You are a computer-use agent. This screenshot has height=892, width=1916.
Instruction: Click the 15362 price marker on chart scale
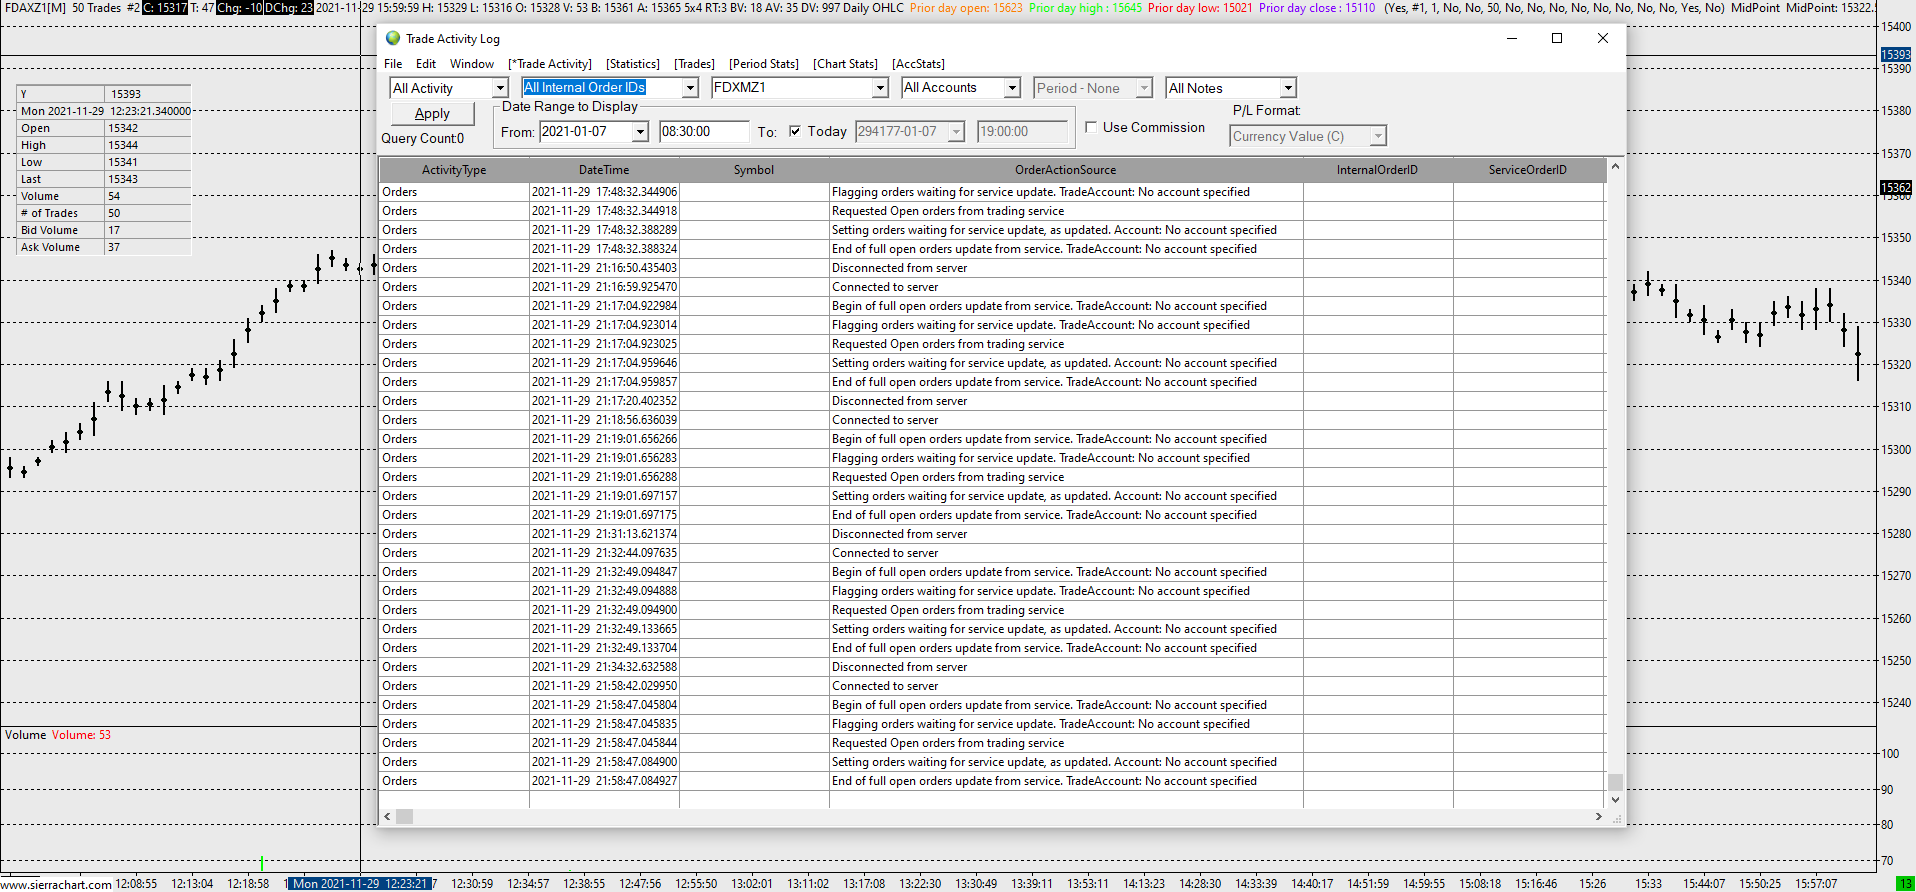[x=1896, y=188]
